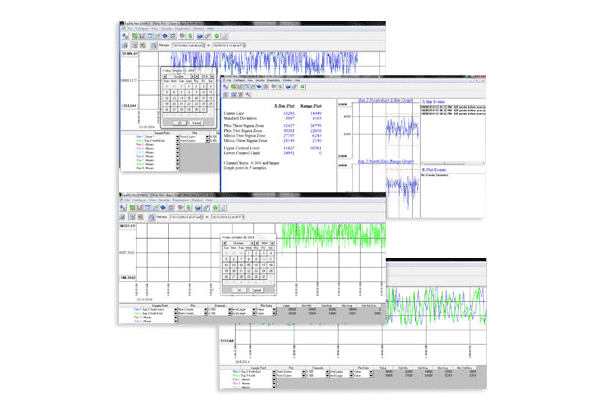
Task: Open the Bay 2 North East Range Graph link
Action: [386, 162]
